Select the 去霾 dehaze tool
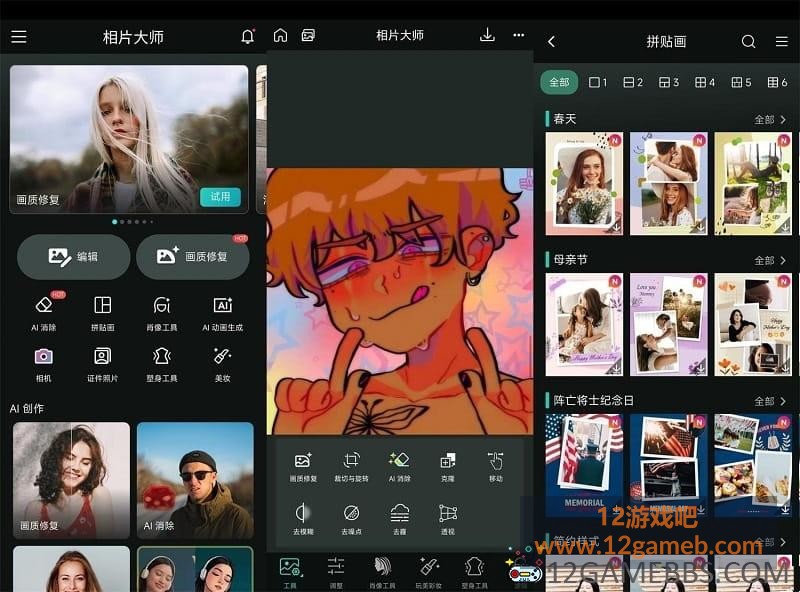 click(399, 519)
